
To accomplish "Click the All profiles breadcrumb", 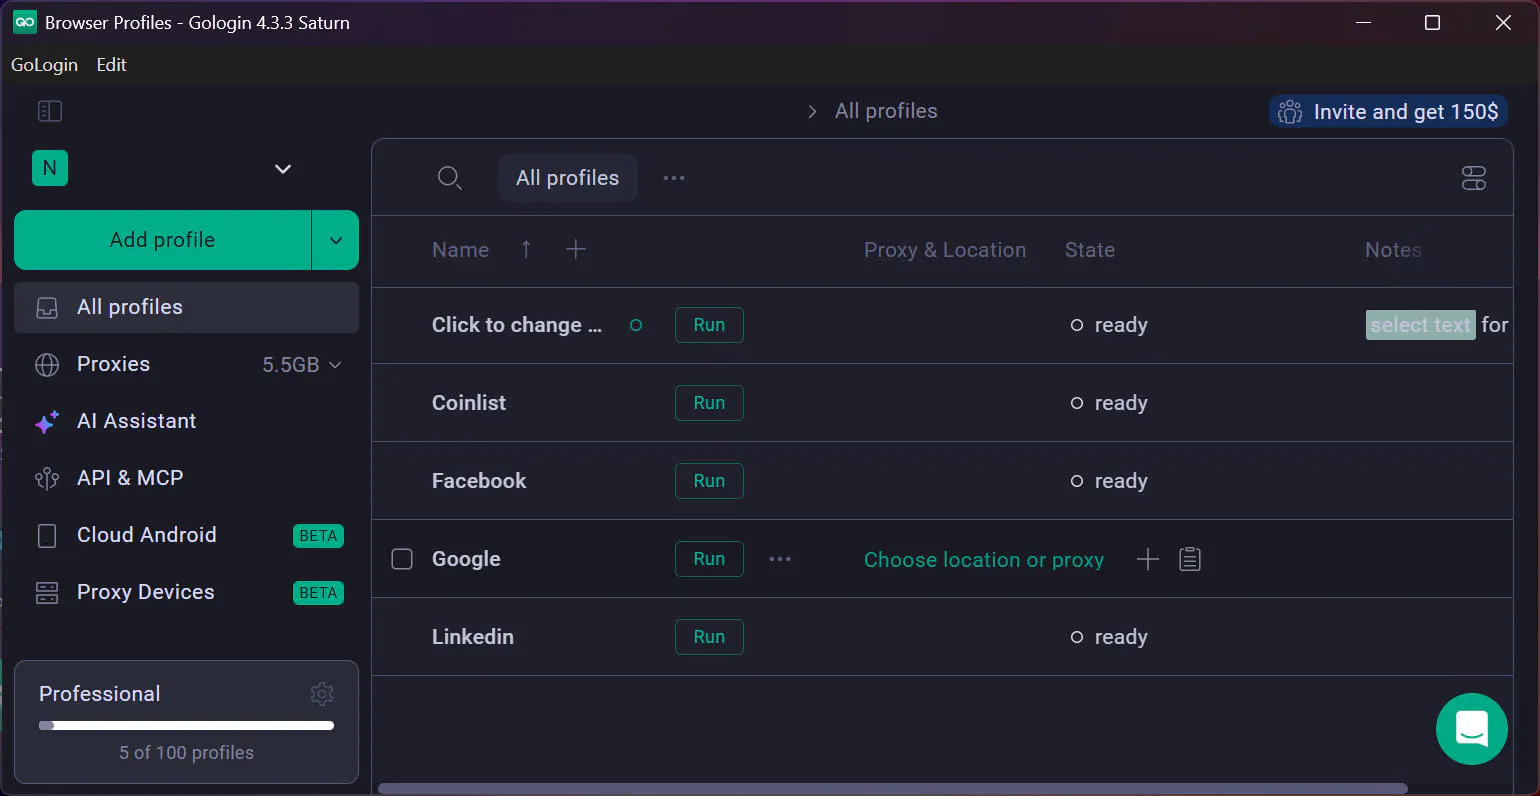I will click(886, 111).
